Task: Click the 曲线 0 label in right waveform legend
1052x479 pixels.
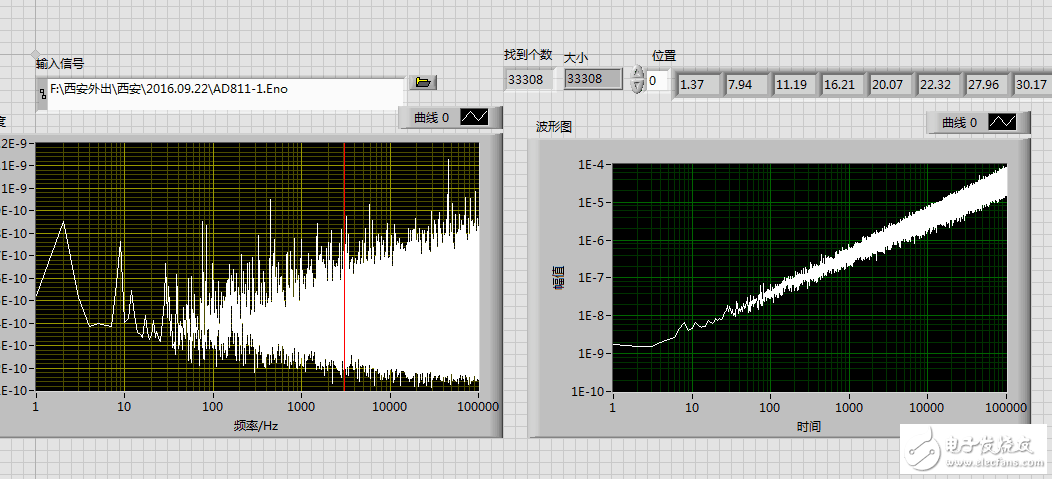Action: pos(959,122)
